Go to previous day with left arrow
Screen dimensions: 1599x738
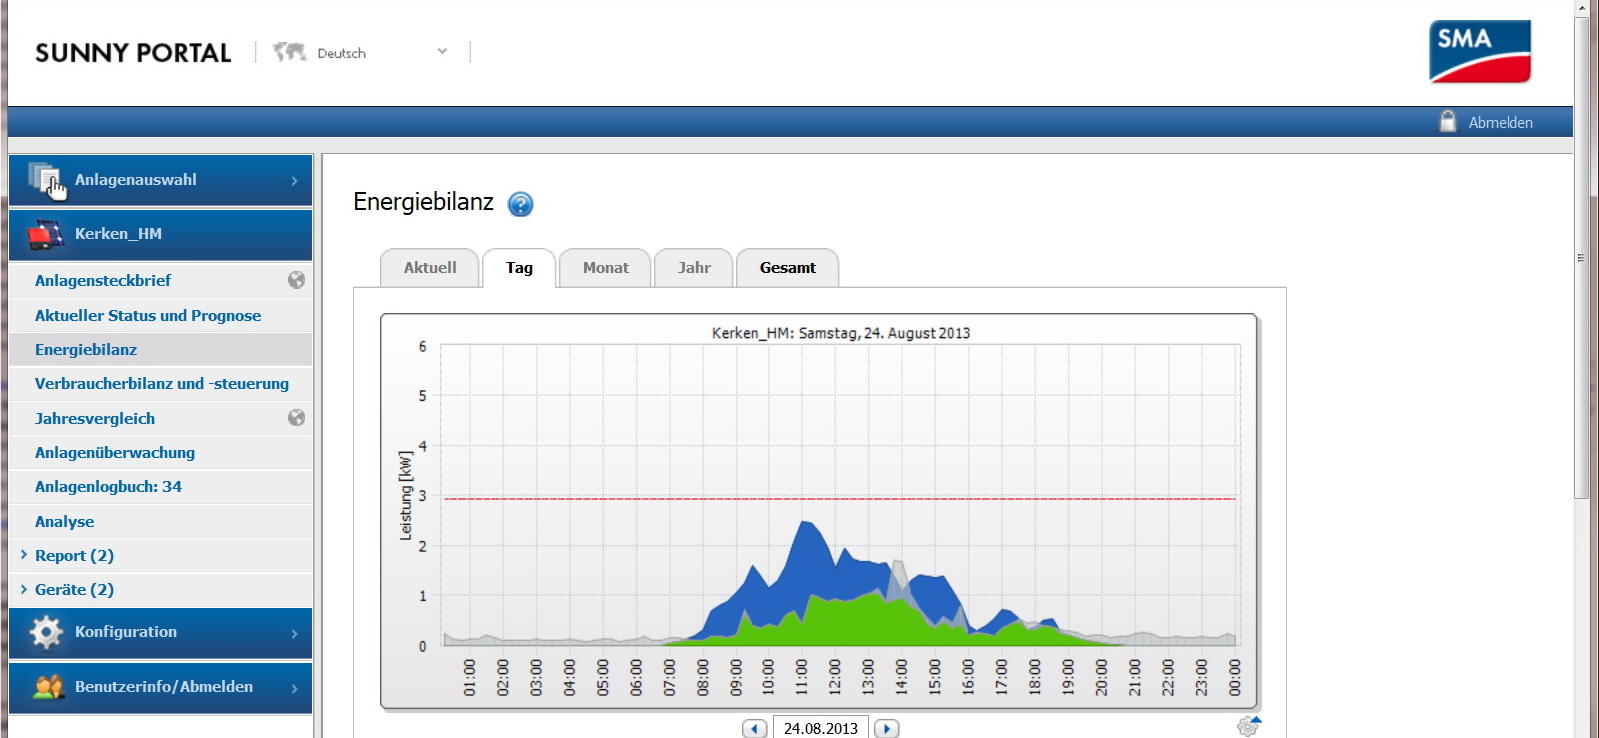[x=755, y=728]
